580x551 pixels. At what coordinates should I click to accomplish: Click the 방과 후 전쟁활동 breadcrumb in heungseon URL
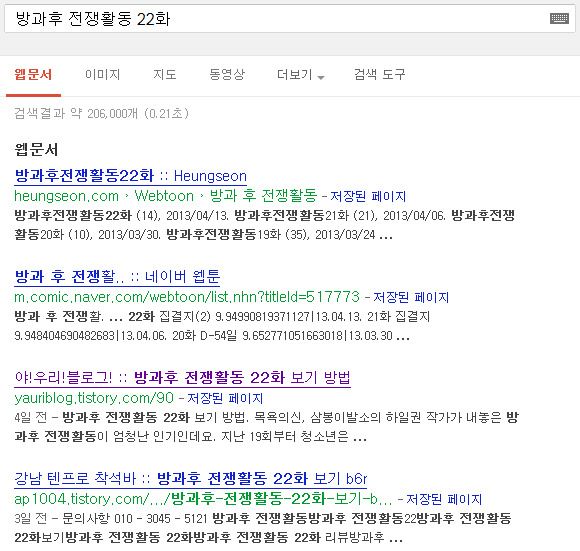coord(263,195)
